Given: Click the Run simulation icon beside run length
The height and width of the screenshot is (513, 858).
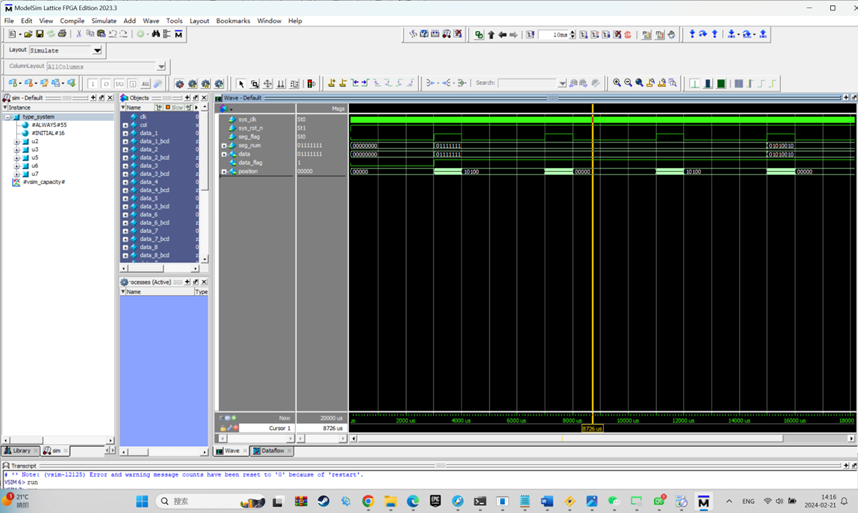Looking at the screenshot, I should point(583,34).
